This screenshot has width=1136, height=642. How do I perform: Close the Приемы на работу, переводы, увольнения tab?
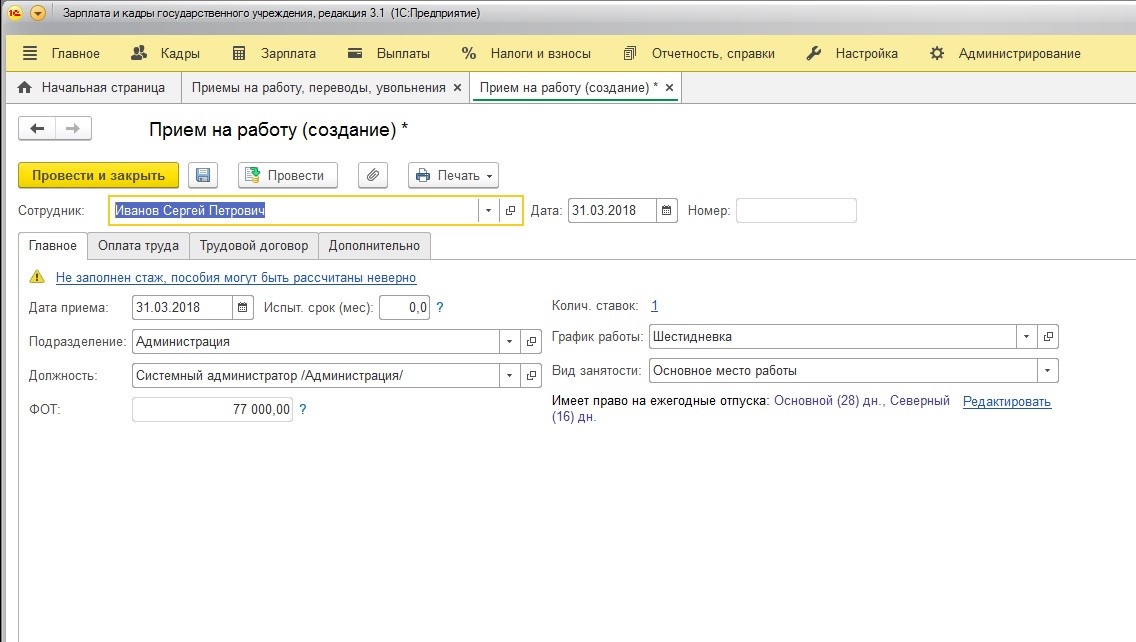click(x=457, y=88)
